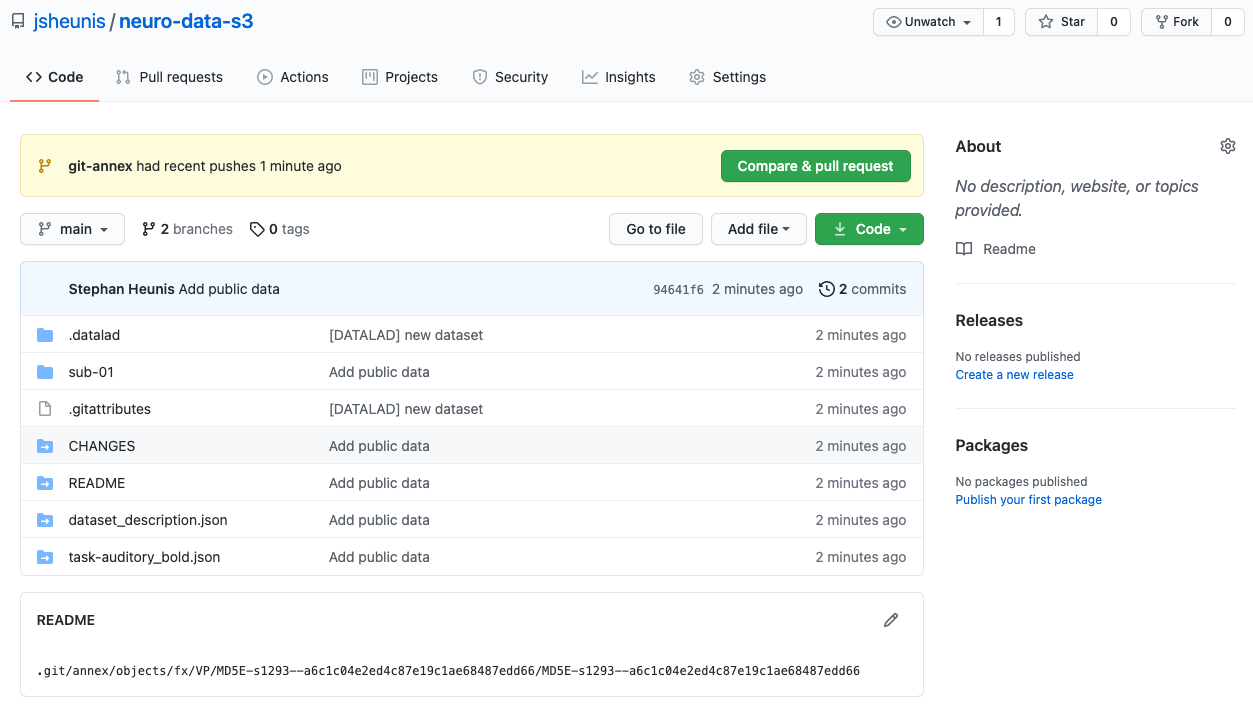The width and height of the screenshot is (1253, 710).
Task: Click the Readme book icon in the About section
Action: (963, 249)
